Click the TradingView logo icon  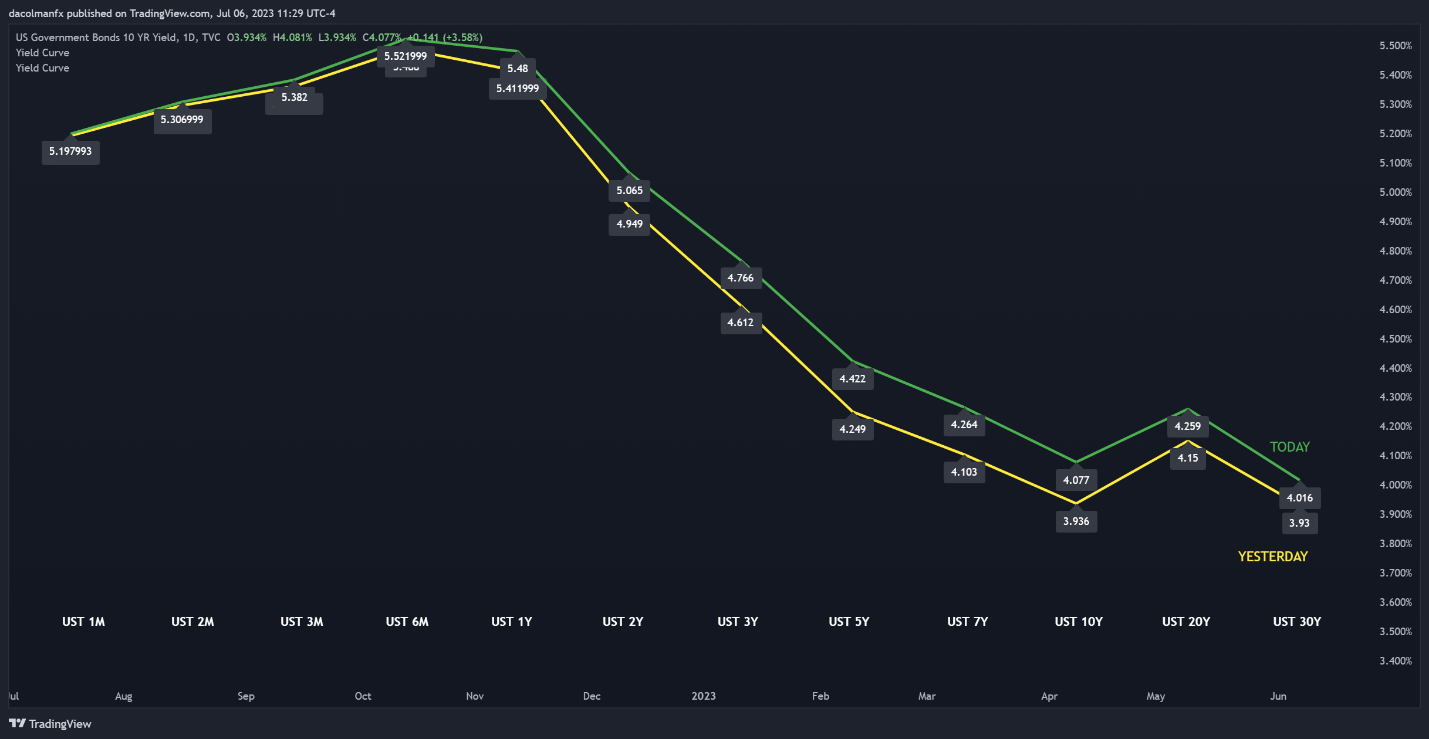pos(18,723)
